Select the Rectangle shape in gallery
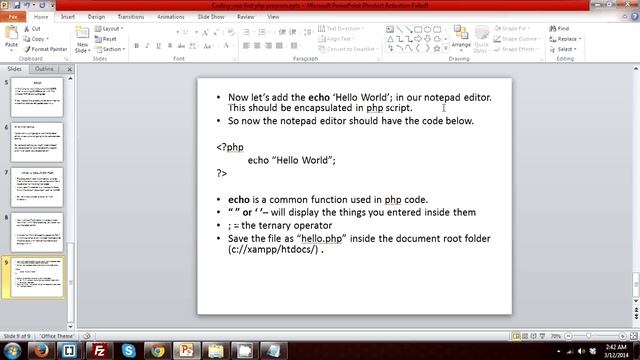This screenshot has height=360, width=640. click(x=418, y=29)
